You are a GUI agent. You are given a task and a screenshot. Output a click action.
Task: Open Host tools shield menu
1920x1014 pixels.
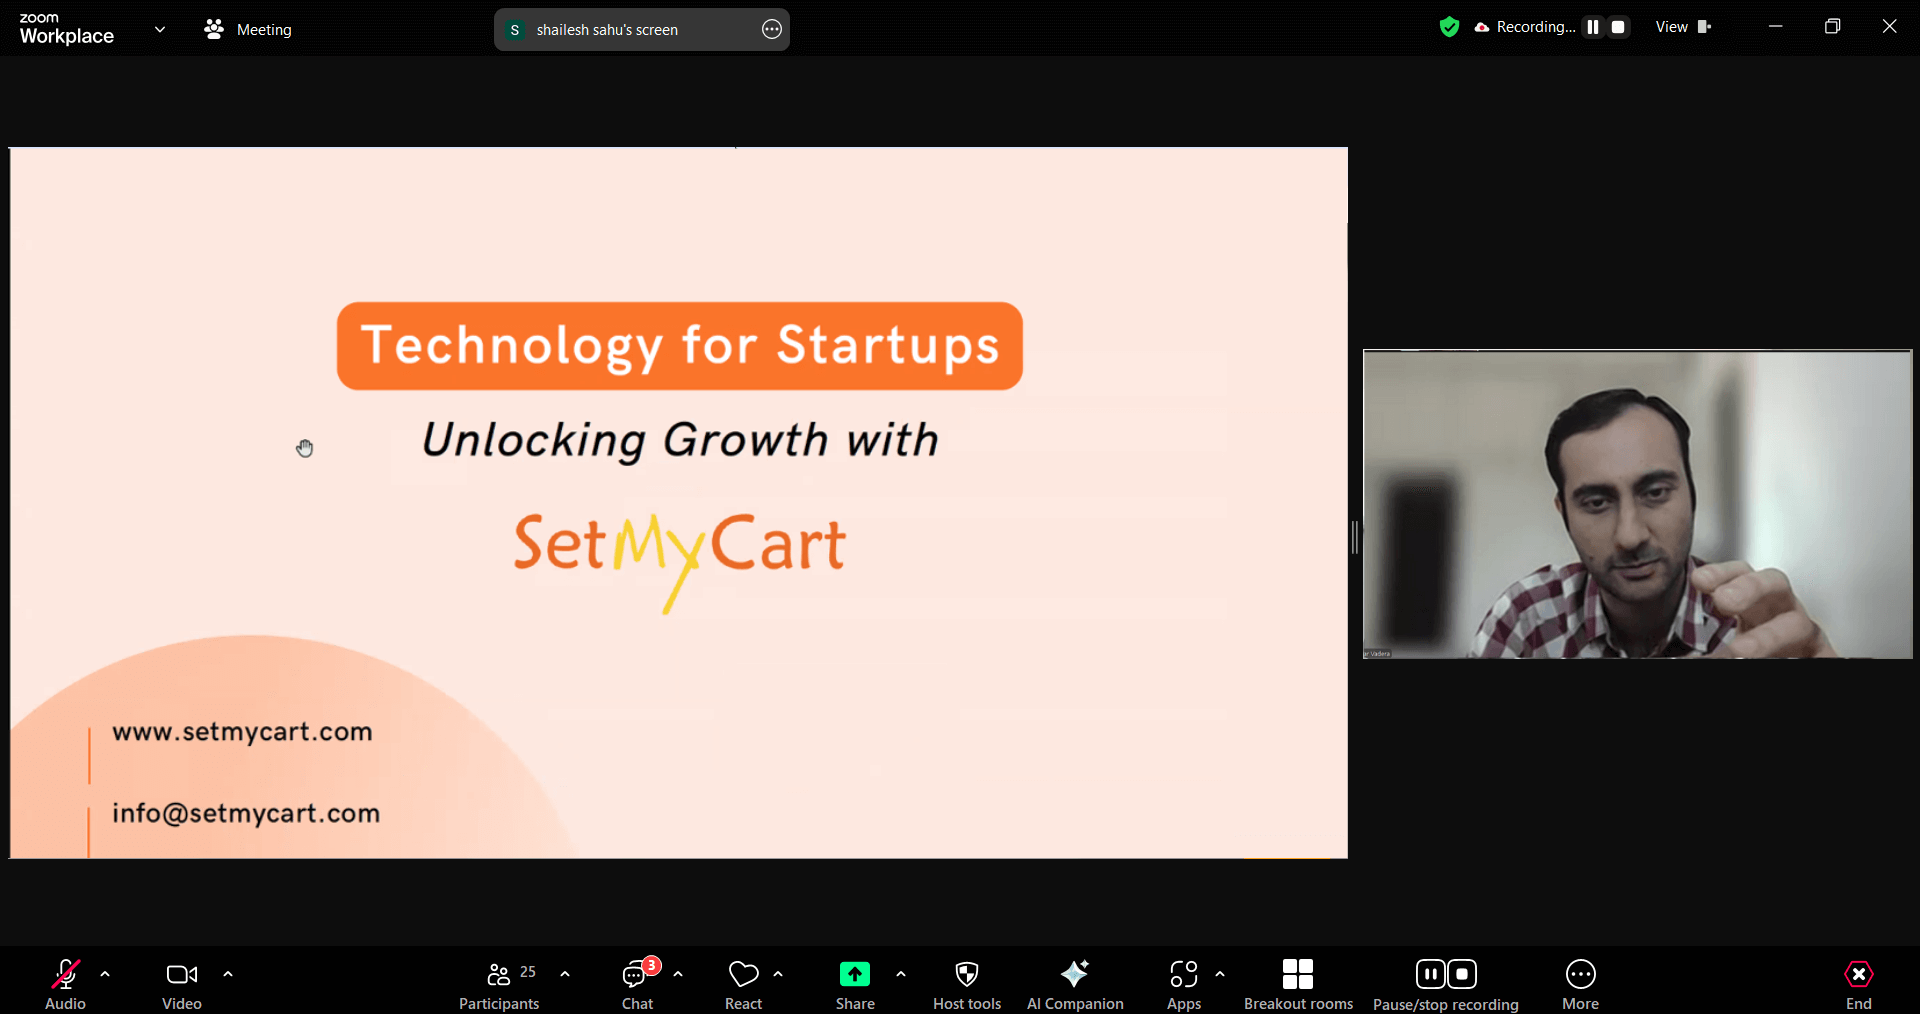966,984
